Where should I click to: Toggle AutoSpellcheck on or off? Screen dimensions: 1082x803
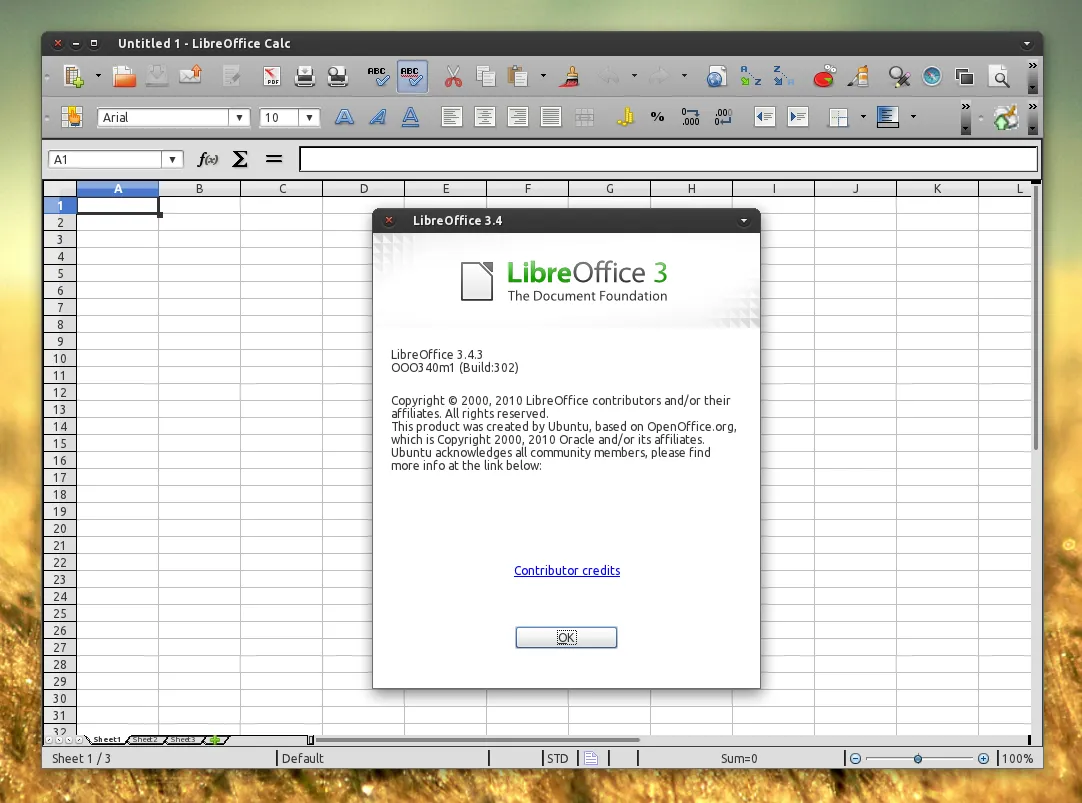pos(411,76)
